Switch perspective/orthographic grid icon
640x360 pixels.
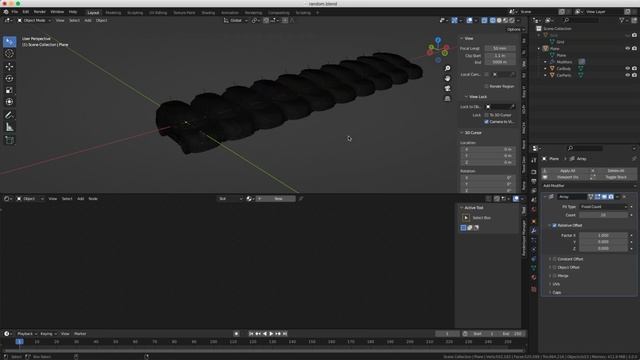pyautogui.click(x=448, y=99)
